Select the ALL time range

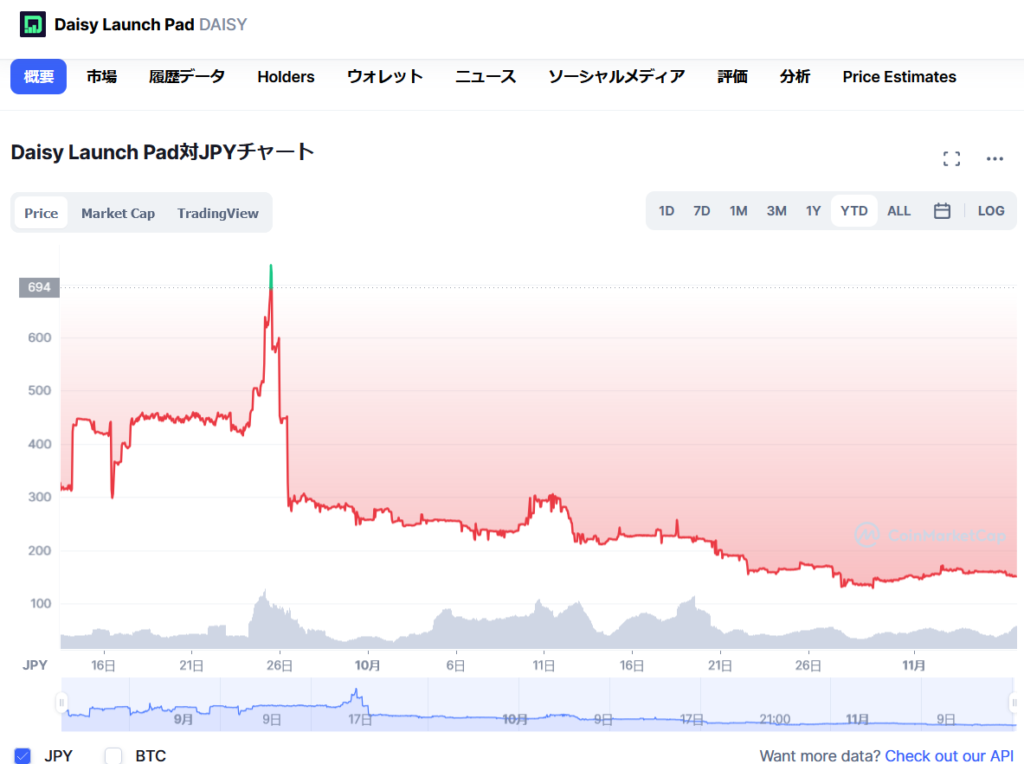pos(899,211)
